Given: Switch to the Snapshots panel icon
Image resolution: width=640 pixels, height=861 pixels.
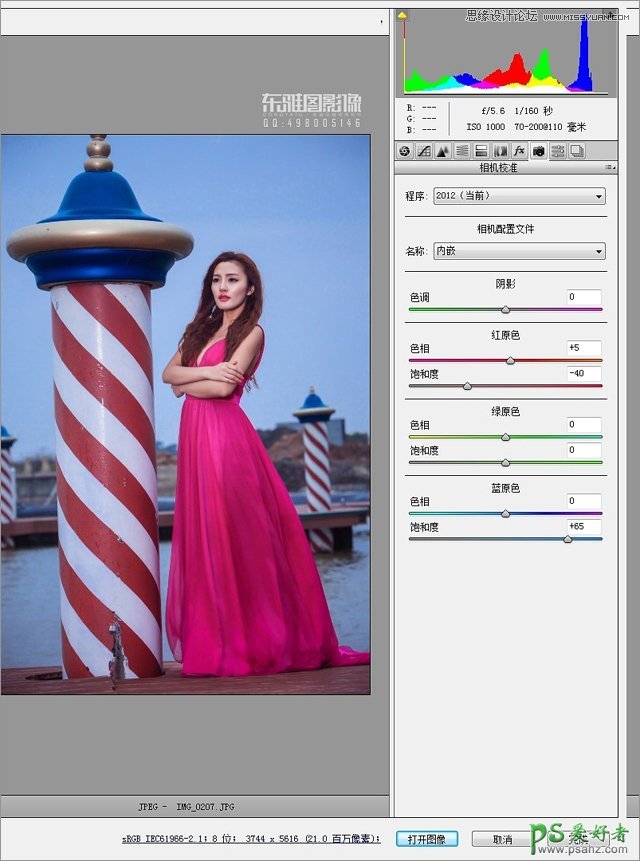Looking at the screenshot, I should coord(576,151).
